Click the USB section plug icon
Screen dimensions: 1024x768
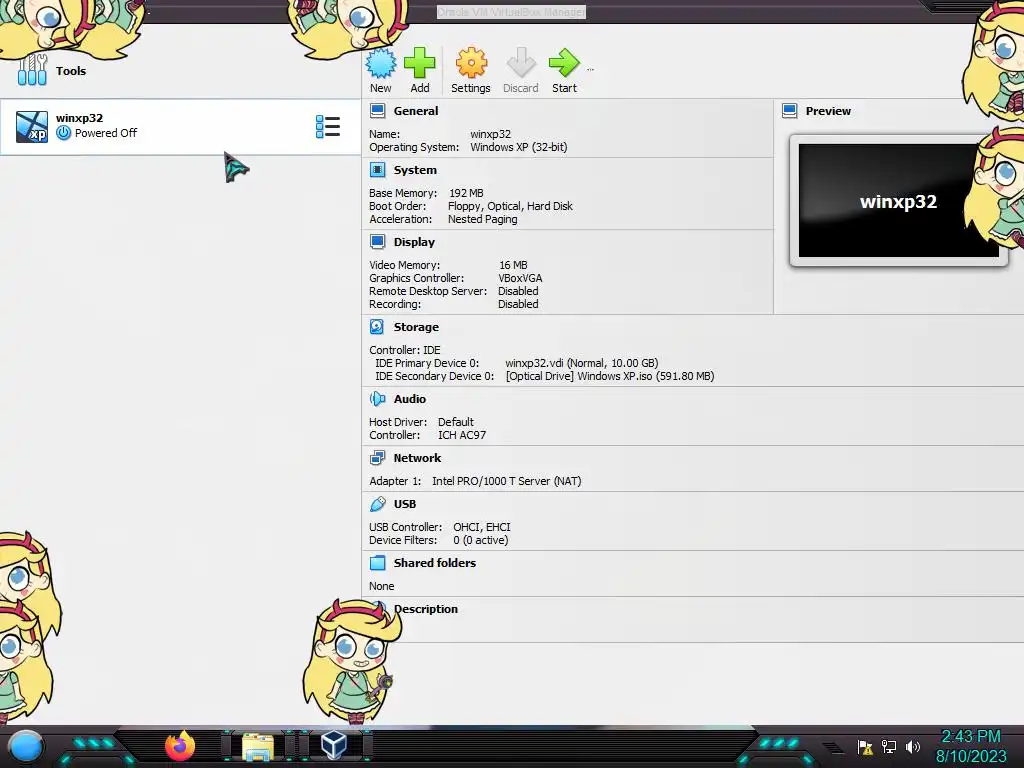coord(377,504)
